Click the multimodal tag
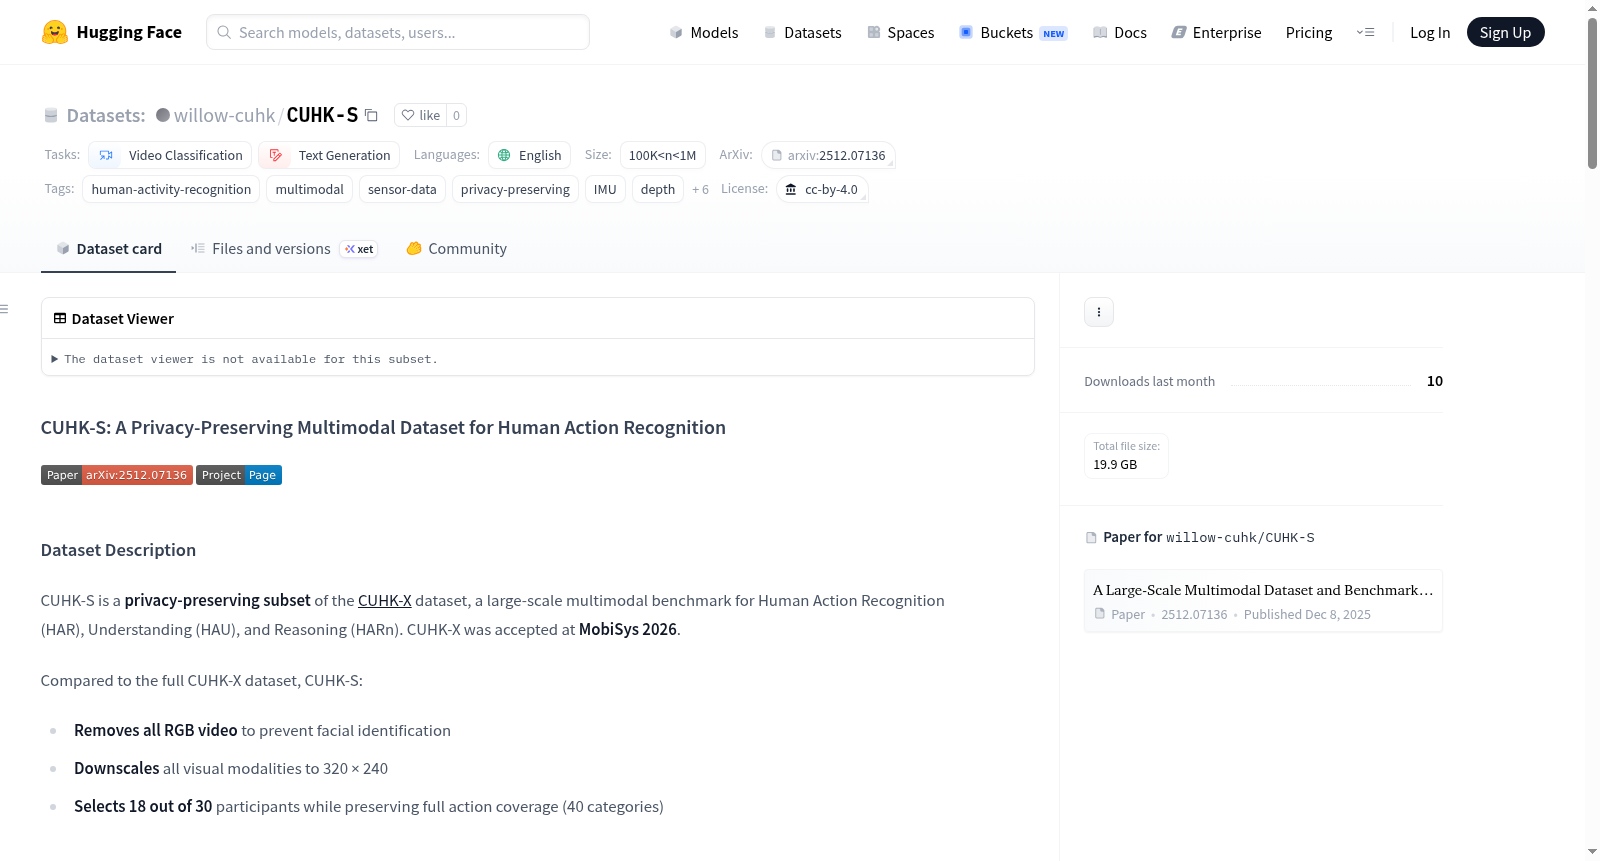This screenshot has height=861, width=1600. pyautogui.click(x=309, y=189)
